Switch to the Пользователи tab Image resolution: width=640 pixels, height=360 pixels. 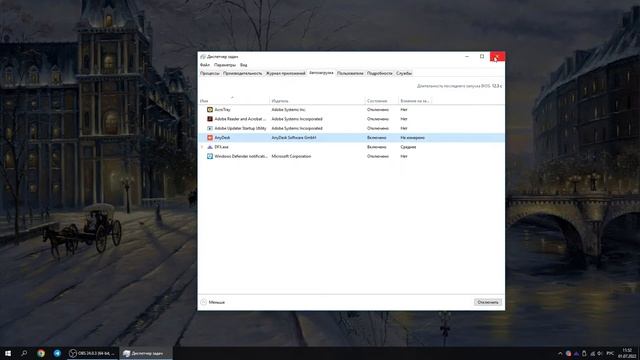tap(350, 73)
